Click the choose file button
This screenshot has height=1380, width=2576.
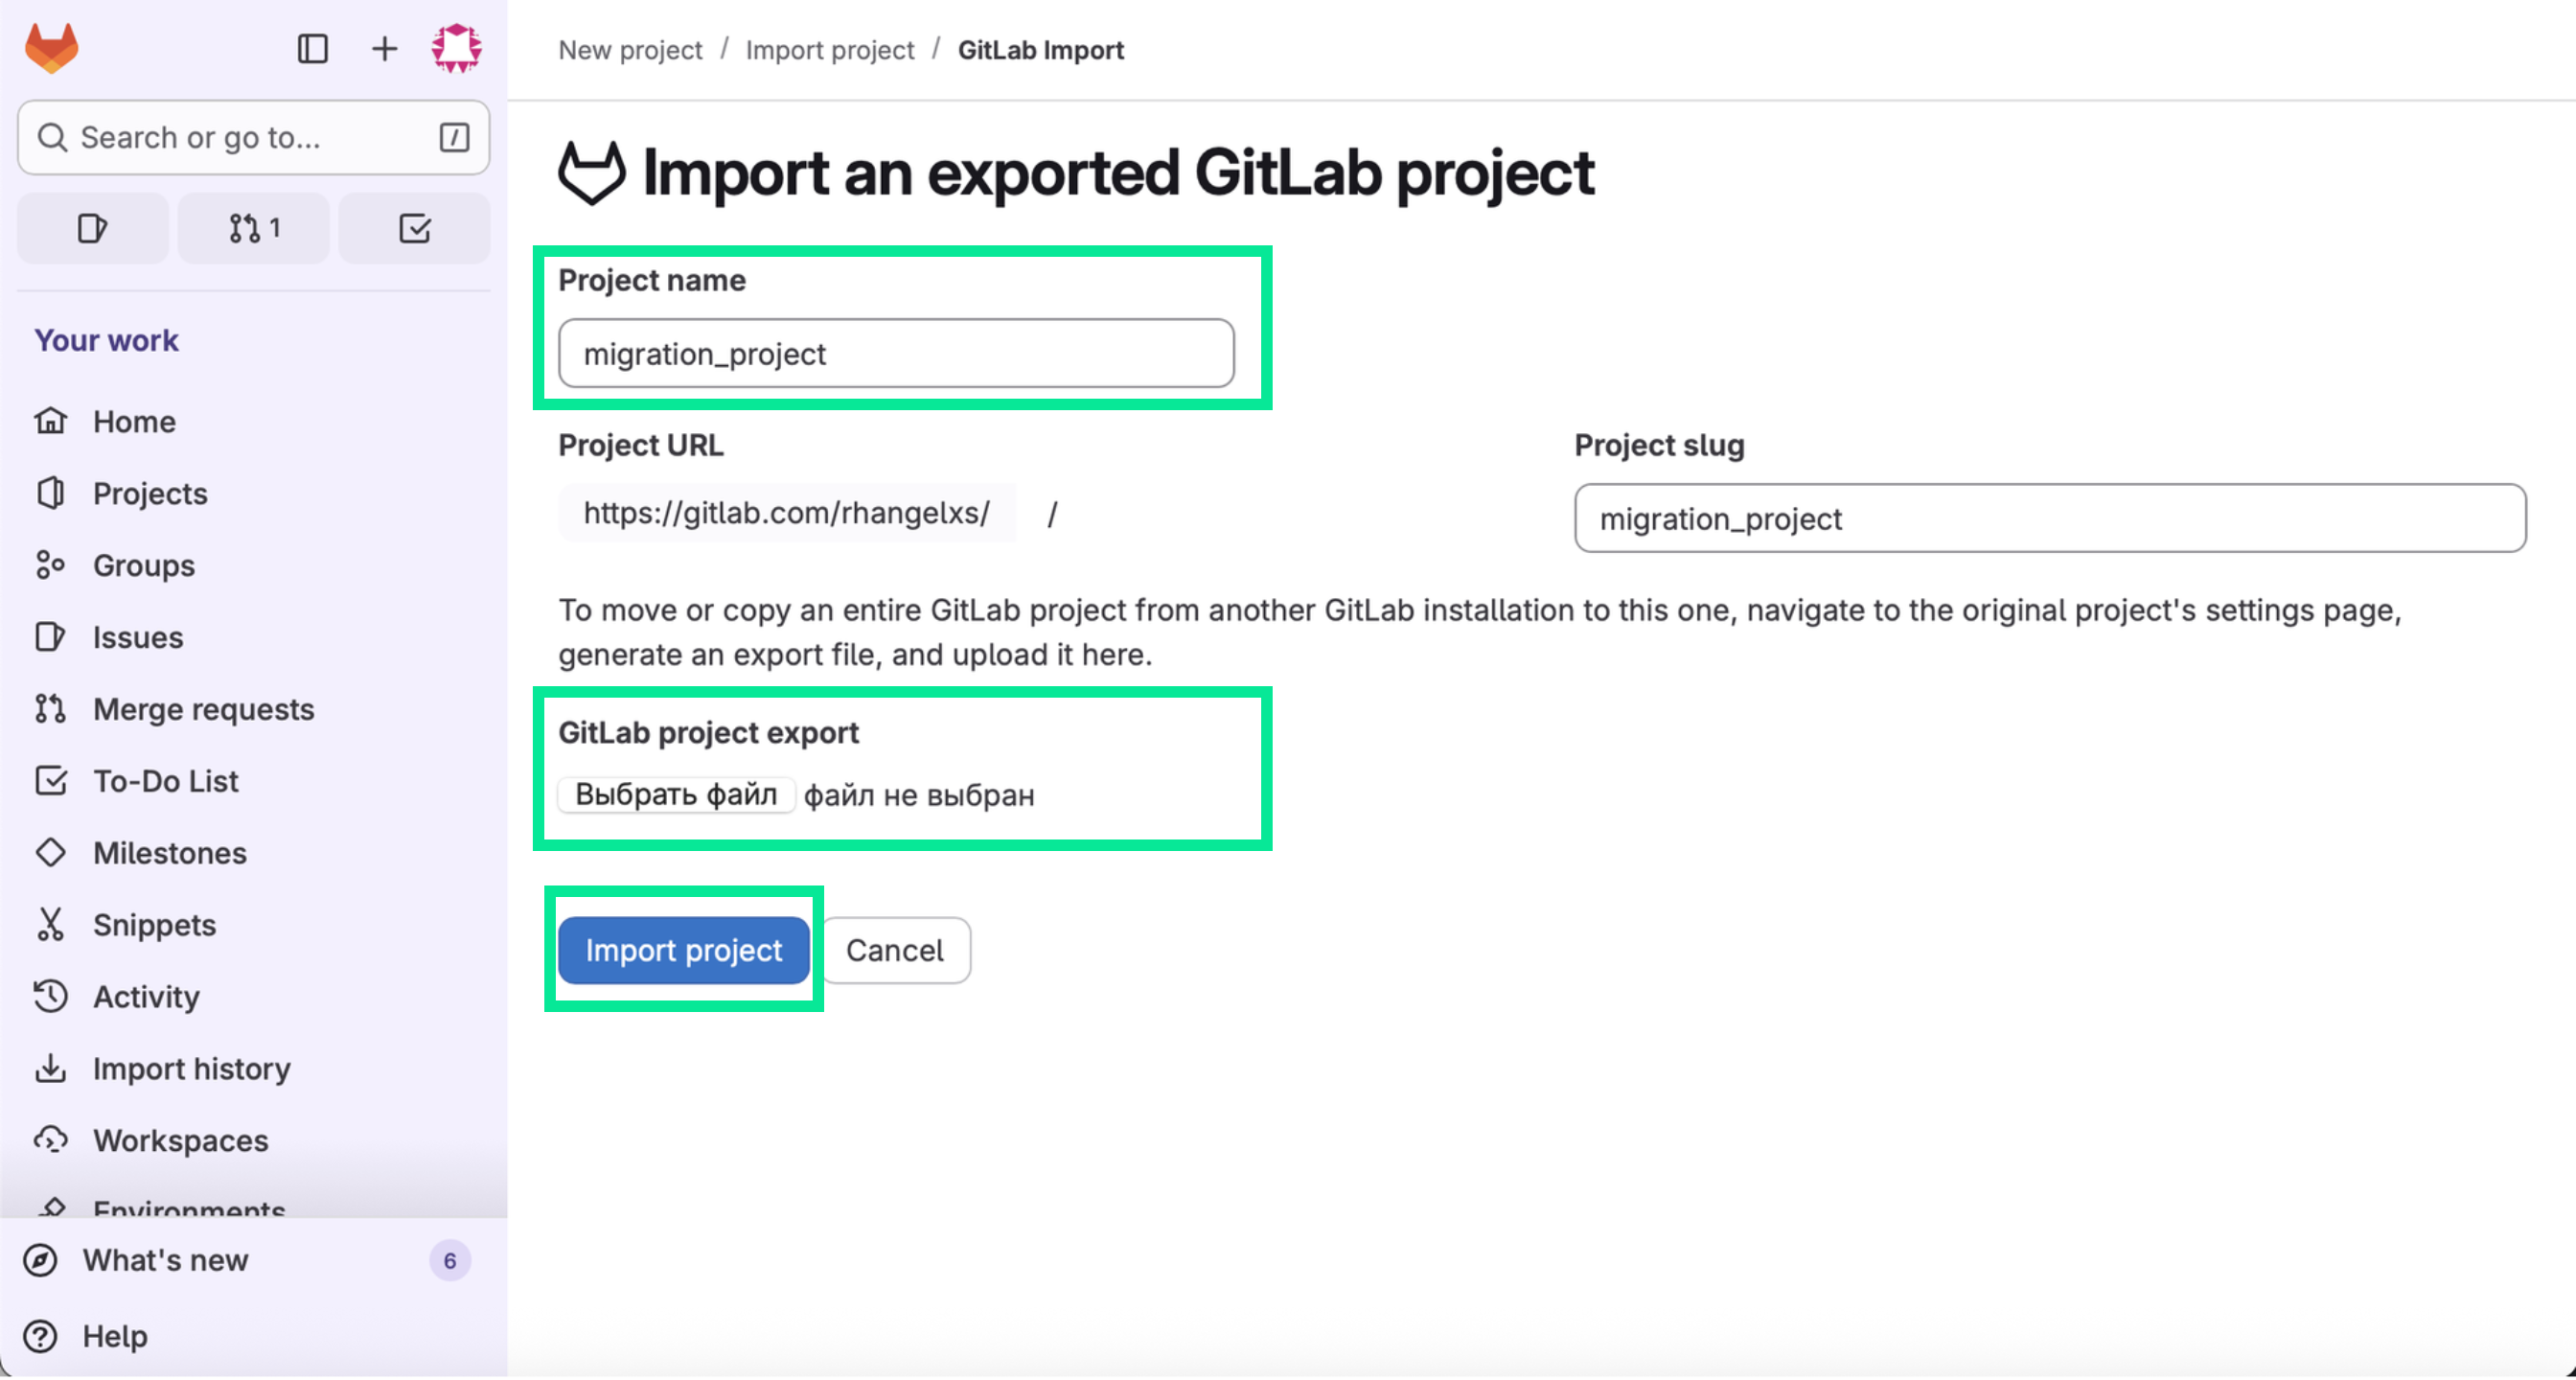676,795
